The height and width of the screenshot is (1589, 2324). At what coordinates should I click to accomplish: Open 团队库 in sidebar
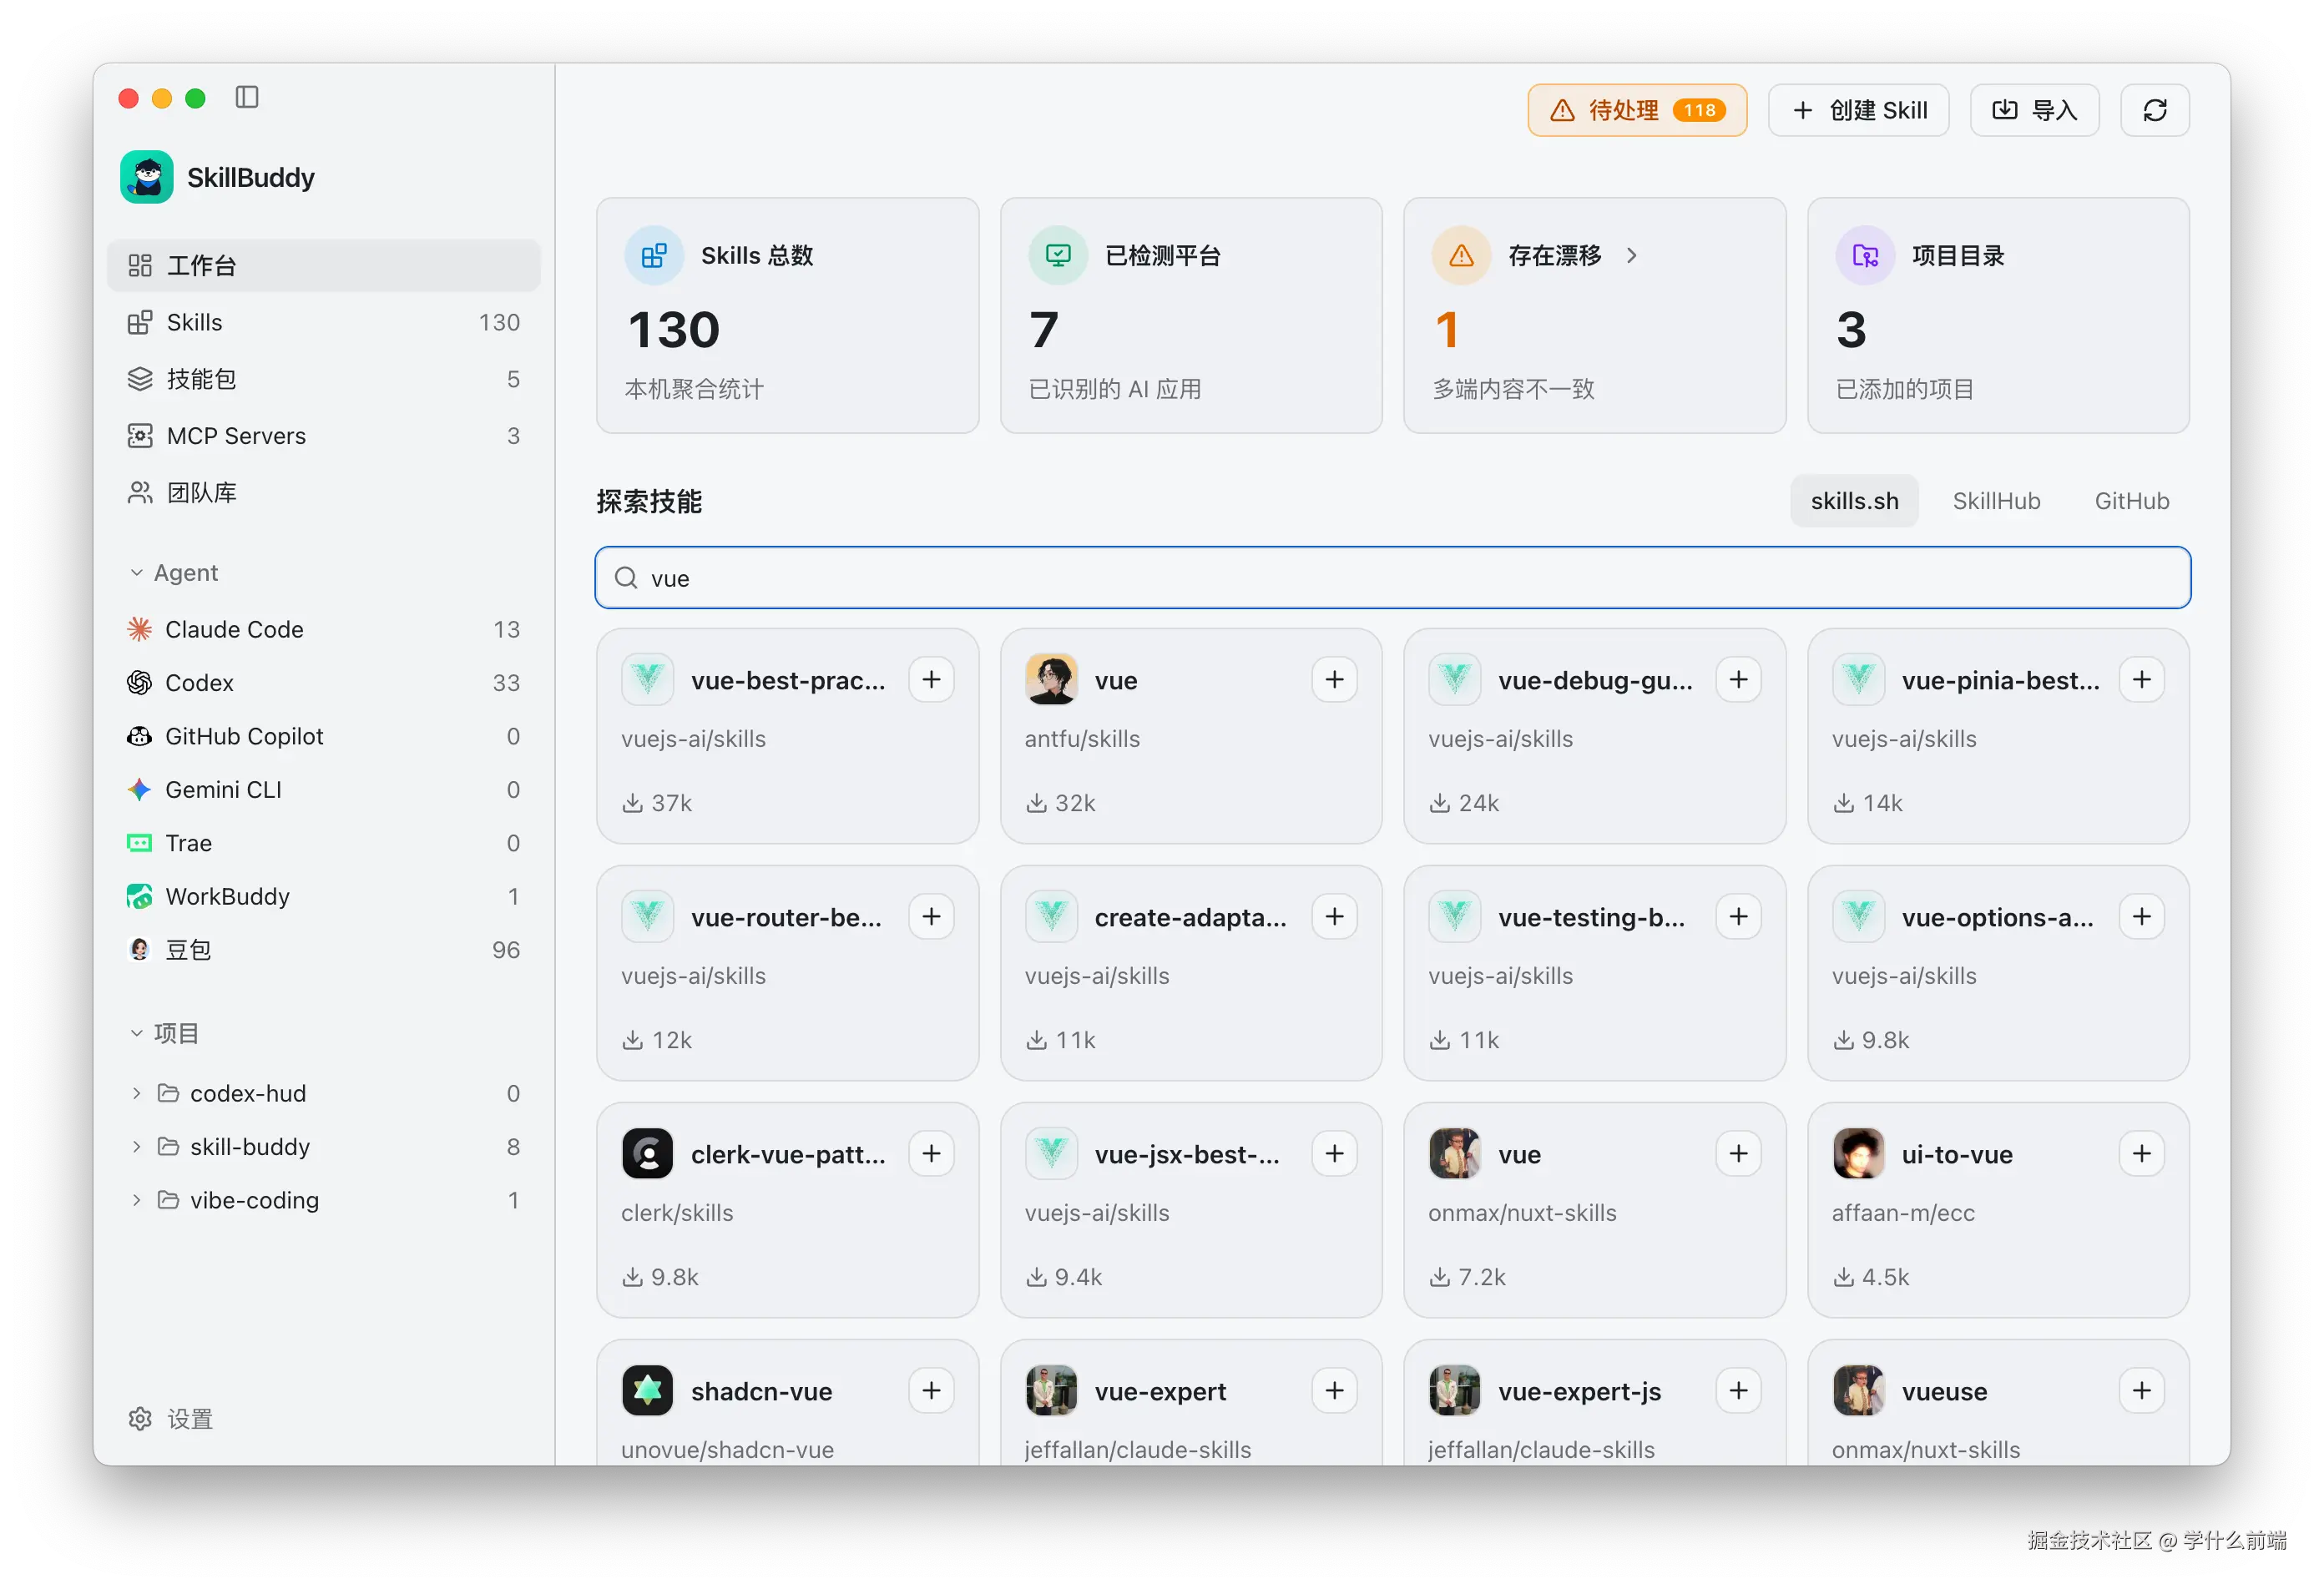pos(323,493)
